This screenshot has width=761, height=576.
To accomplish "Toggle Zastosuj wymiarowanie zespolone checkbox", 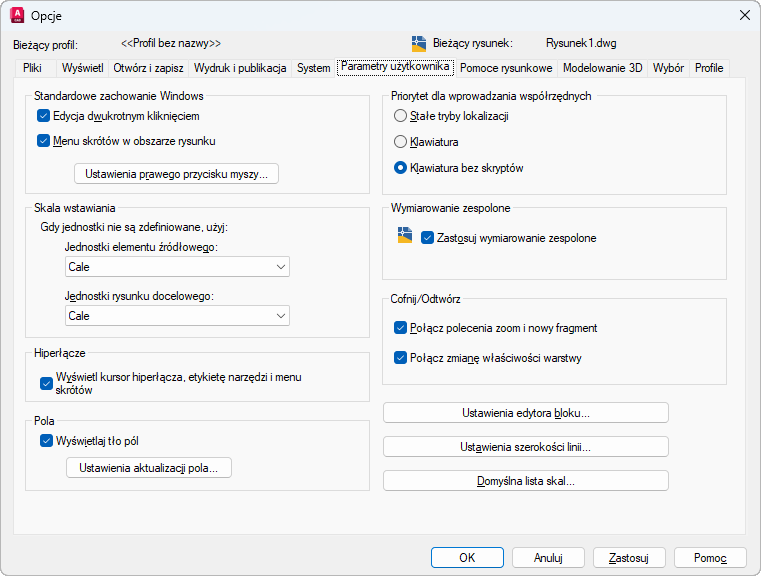I will pyautogui.click(x=428, y=238).
